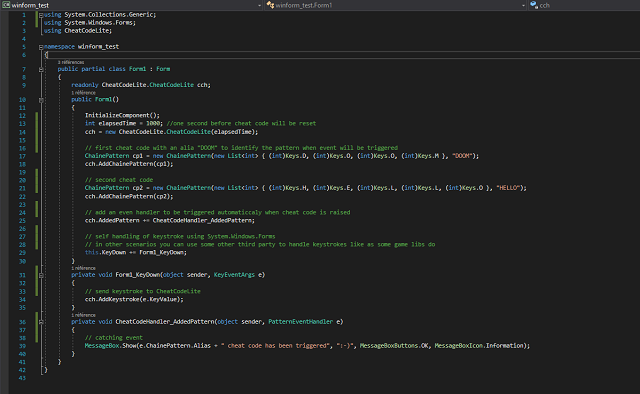This screenshot has width=640, height=394.
Task: Collapse the Form1 class outlining region
Action: click(x=41, y=69)
